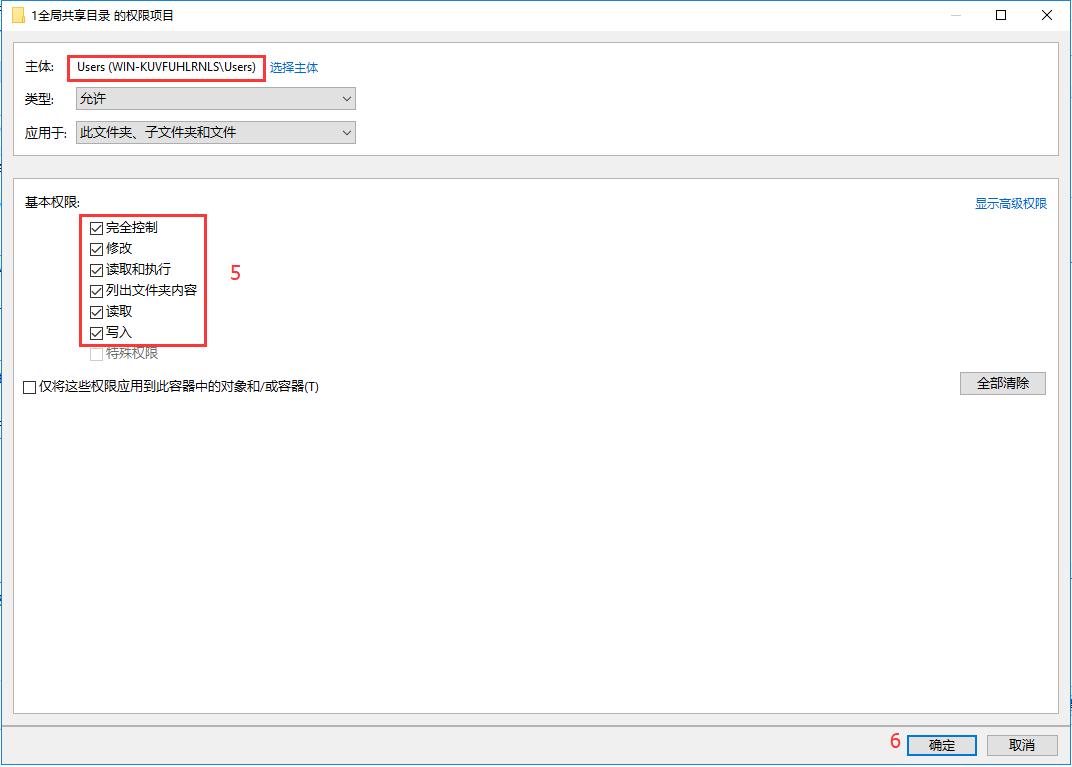1072x767 pixels.
Task: Uncheck the 完全控制 permission
Action: pos(95,227)
